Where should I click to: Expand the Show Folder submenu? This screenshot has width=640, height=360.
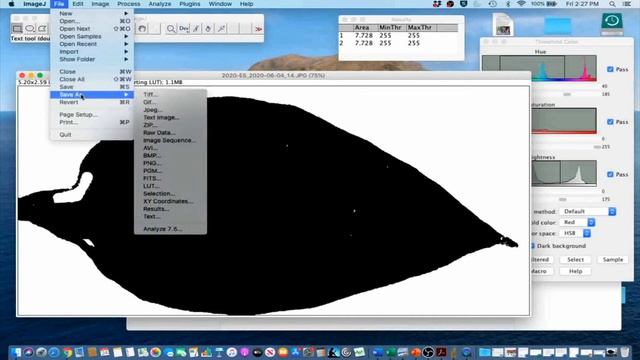pos(92,59)
